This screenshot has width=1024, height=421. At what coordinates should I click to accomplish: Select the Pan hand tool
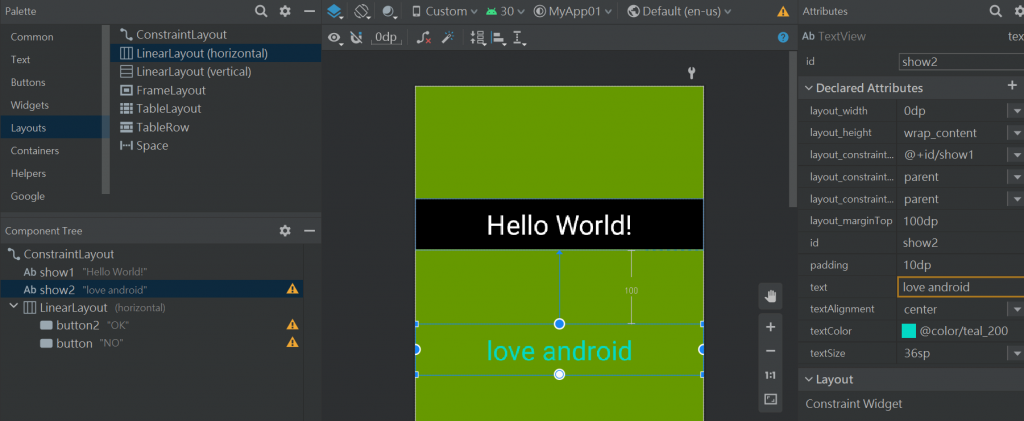point(770,295)
